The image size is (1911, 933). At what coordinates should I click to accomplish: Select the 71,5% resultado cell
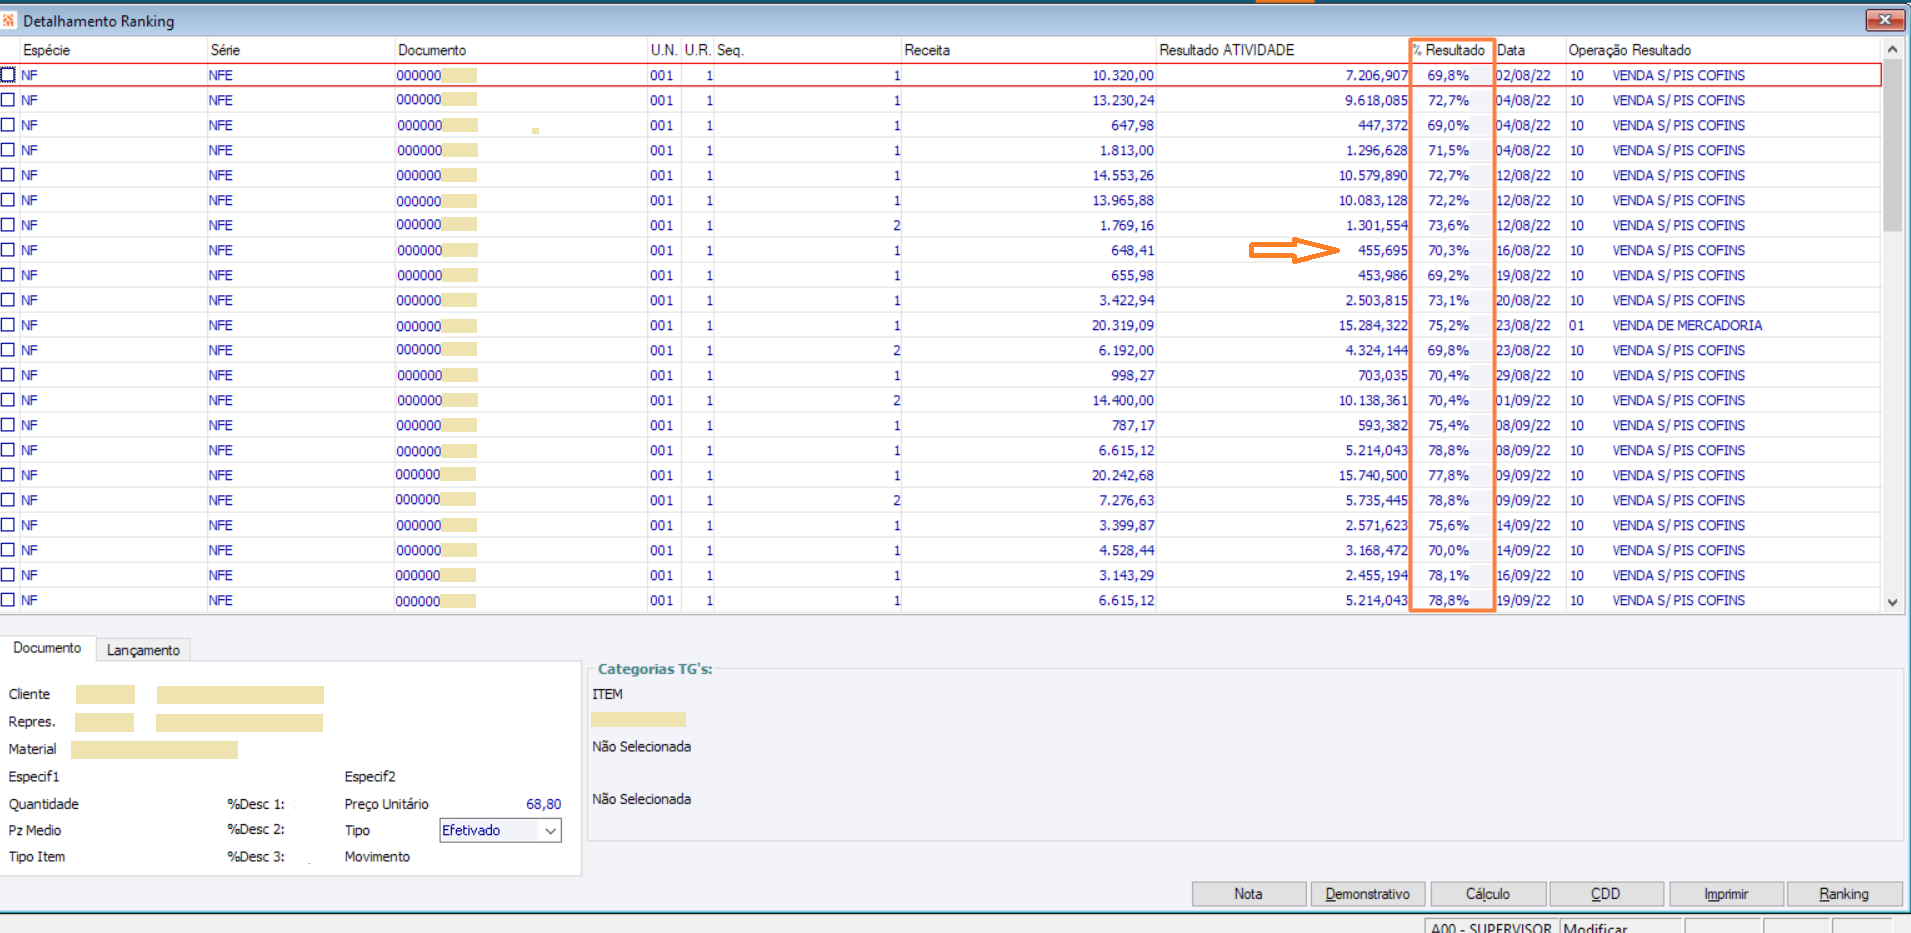[1448, 150]
